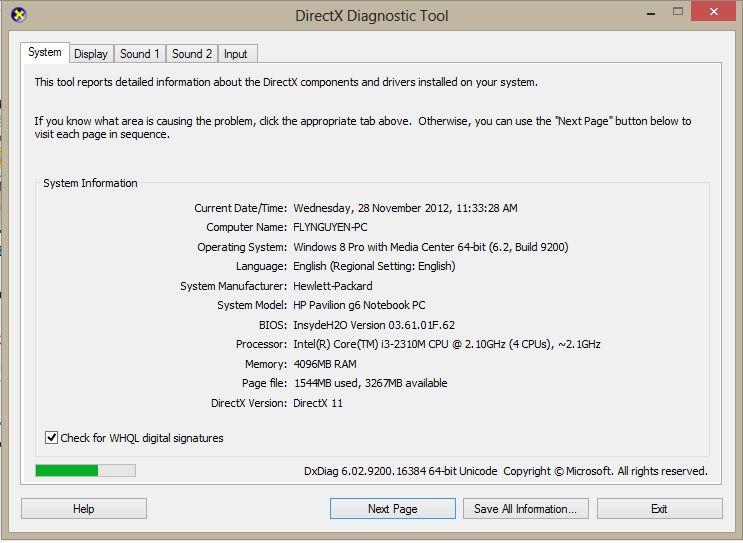Click the DirectX 11 version value
743x543 pixels.
[x=318, y=403]
